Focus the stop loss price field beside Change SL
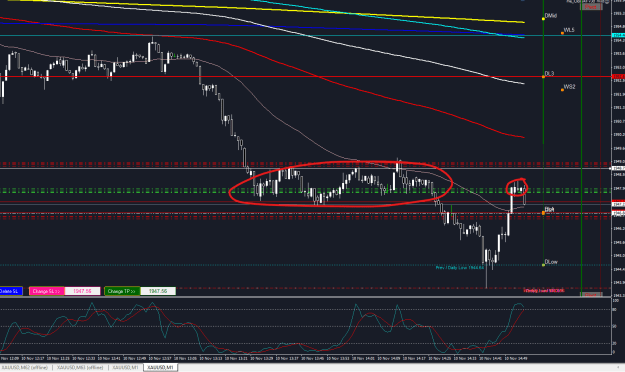Image resolution: width=625 pixels, height=372 pixels. pos(82,291)
